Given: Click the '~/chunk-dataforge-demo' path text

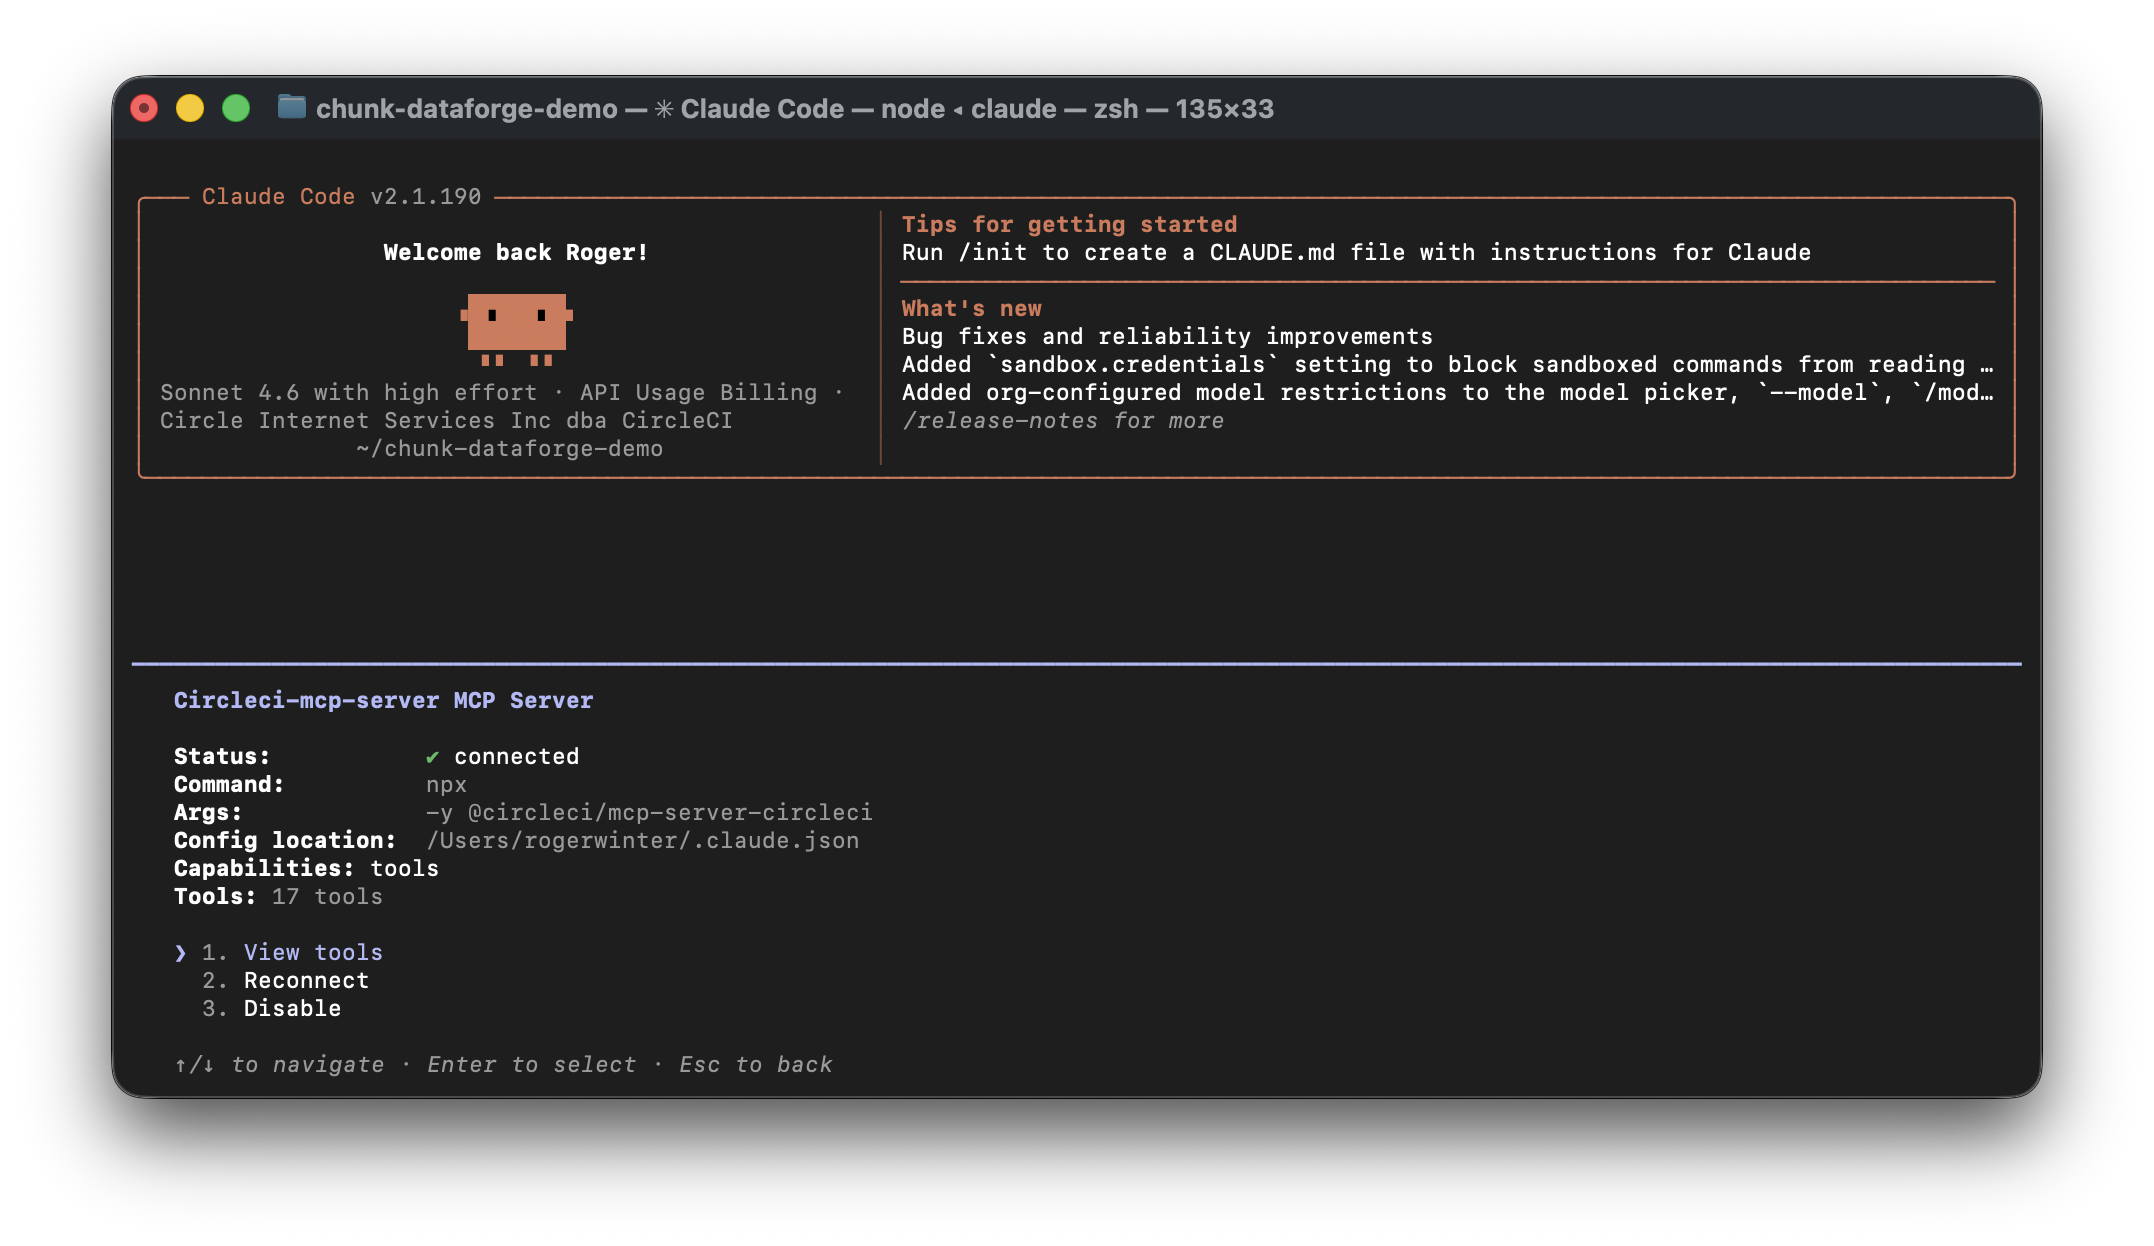Looking at the screenshot, I should [x=509, y=448].
